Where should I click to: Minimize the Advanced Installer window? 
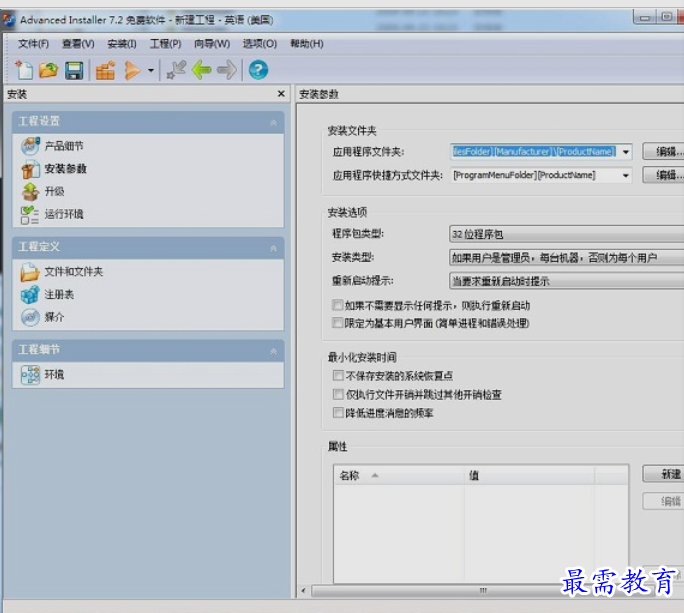pyautogui.click(x=645, y=18)
